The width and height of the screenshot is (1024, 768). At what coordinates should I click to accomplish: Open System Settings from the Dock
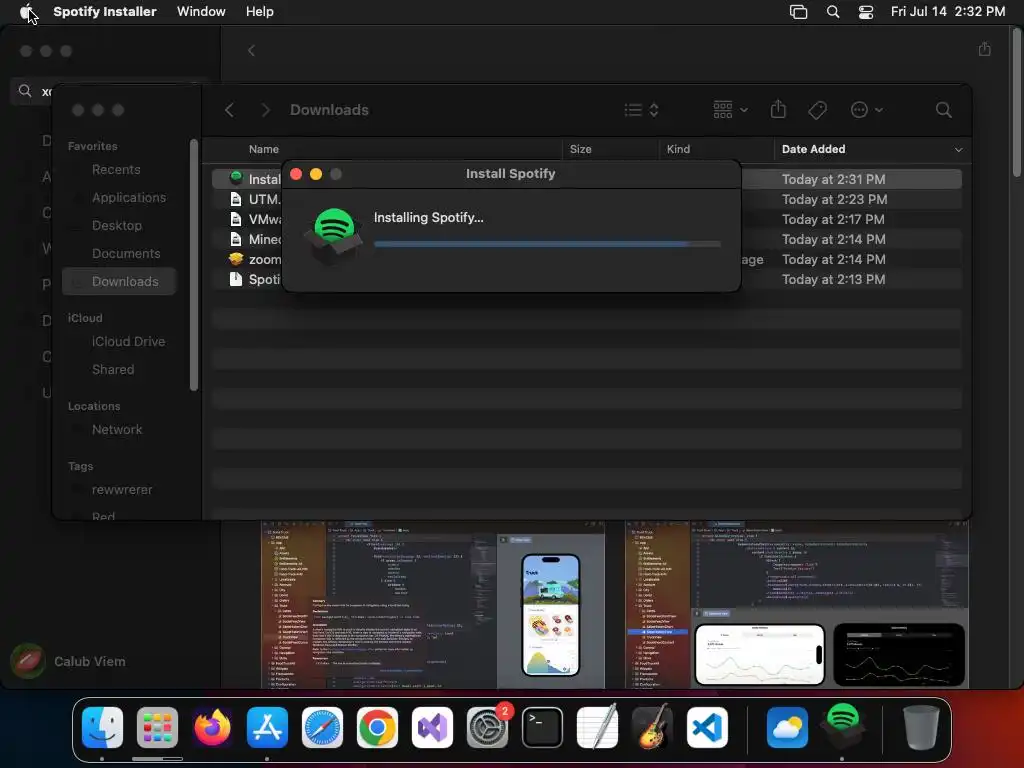coord(488,727)
